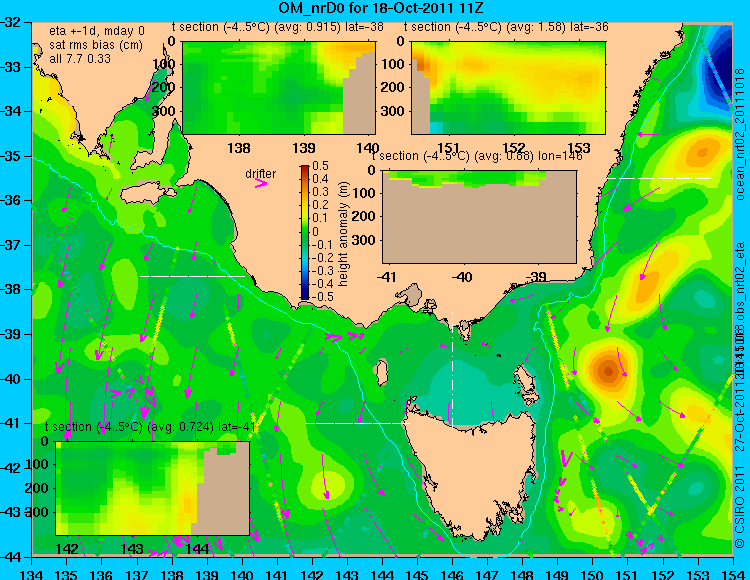Click the plot title "OM_nrD0 for 18-Oct-2011 11Z"
Image resolution: width=750 pixels, height=580 pixels.
(381, 8)
